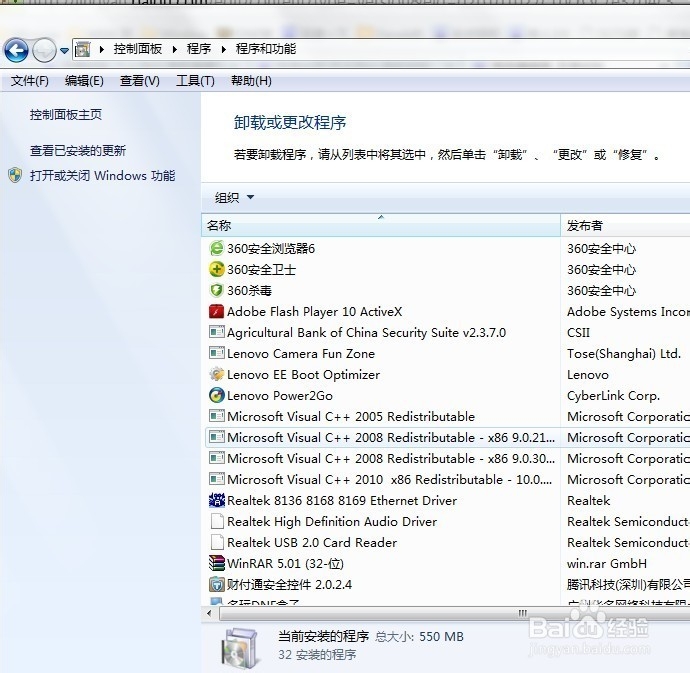Select 程序 breadcrumb in address bar
Screen dimensions: 690x673
click(199, 49)
